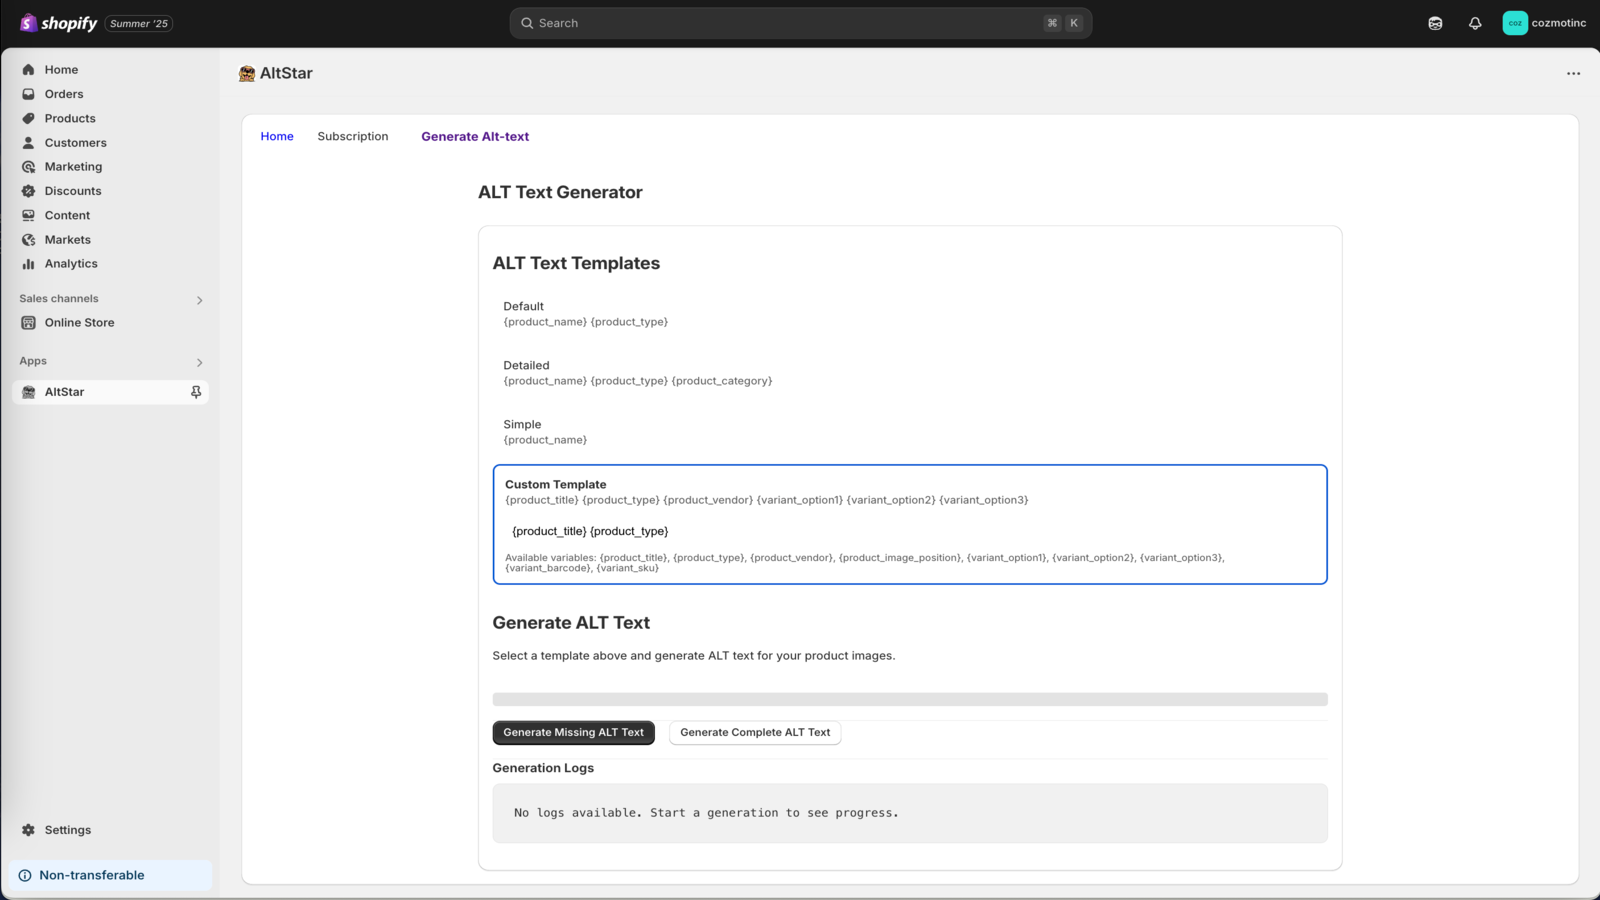Image resolution: width=1600 pixels, height=900 pixels.
Task: Open the cozmotinc account menu
Action: coord(1544,23)
